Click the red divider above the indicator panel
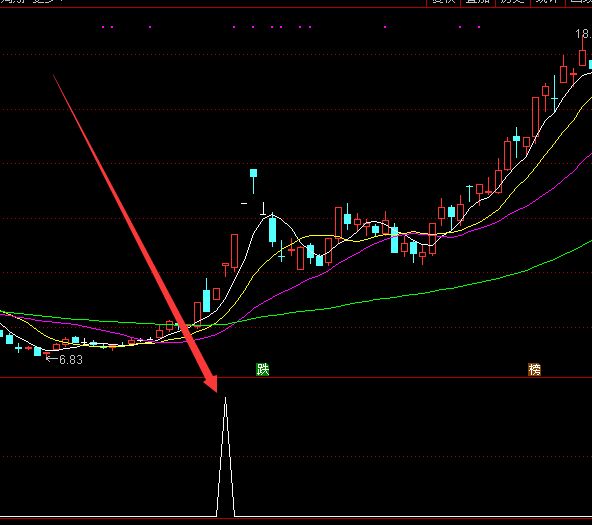Viewport: 592px width, 525px height. 296,377
